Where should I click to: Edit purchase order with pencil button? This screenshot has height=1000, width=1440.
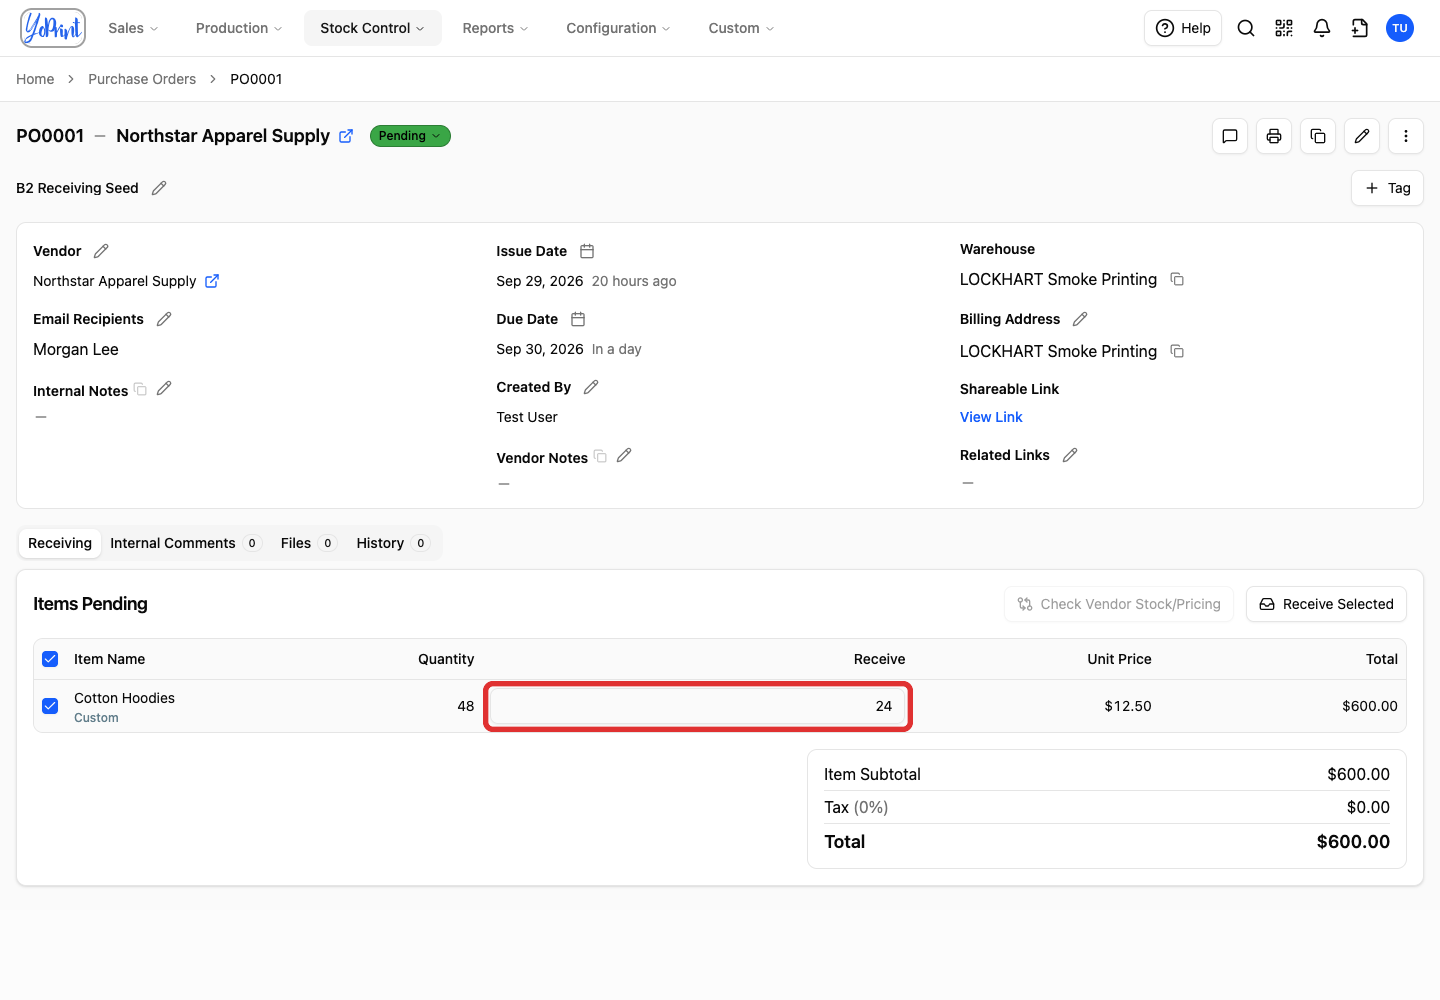(x=1362, y=136)
